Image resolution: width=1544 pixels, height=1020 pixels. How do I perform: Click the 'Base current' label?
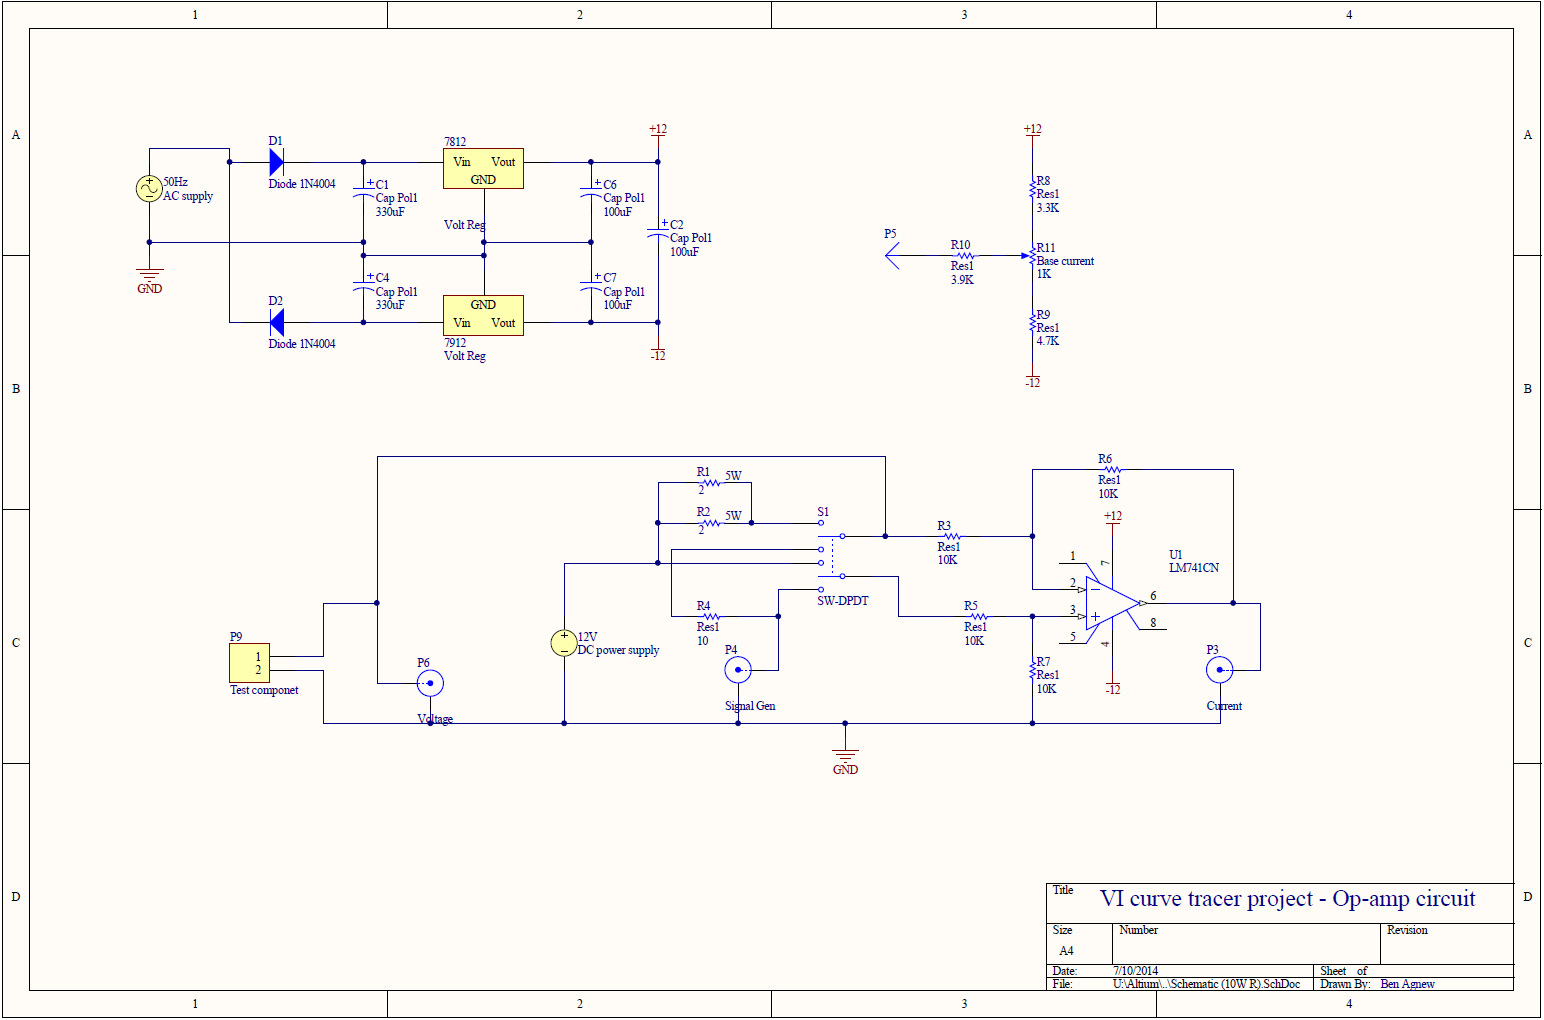coord(1065,261)
